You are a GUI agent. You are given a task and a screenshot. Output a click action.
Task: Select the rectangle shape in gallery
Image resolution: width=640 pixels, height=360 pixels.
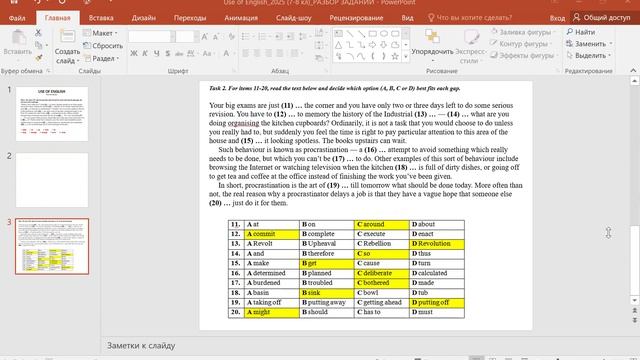click(373, 34)
